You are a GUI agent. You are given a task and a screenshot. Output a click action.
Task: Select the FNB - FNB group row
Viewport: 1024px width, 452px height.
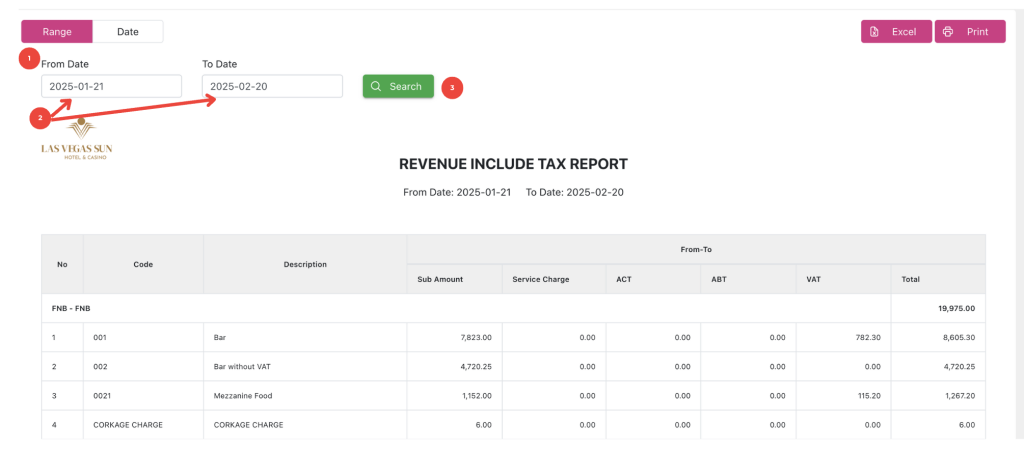(x=70, y=309)
